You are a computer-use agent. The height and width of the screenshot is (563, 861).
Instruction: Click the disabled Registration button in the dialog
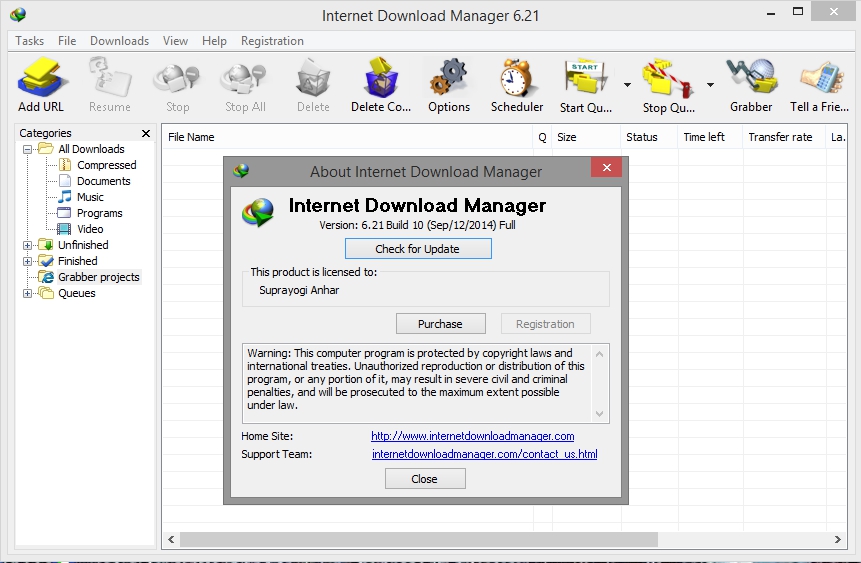point(545,324)
